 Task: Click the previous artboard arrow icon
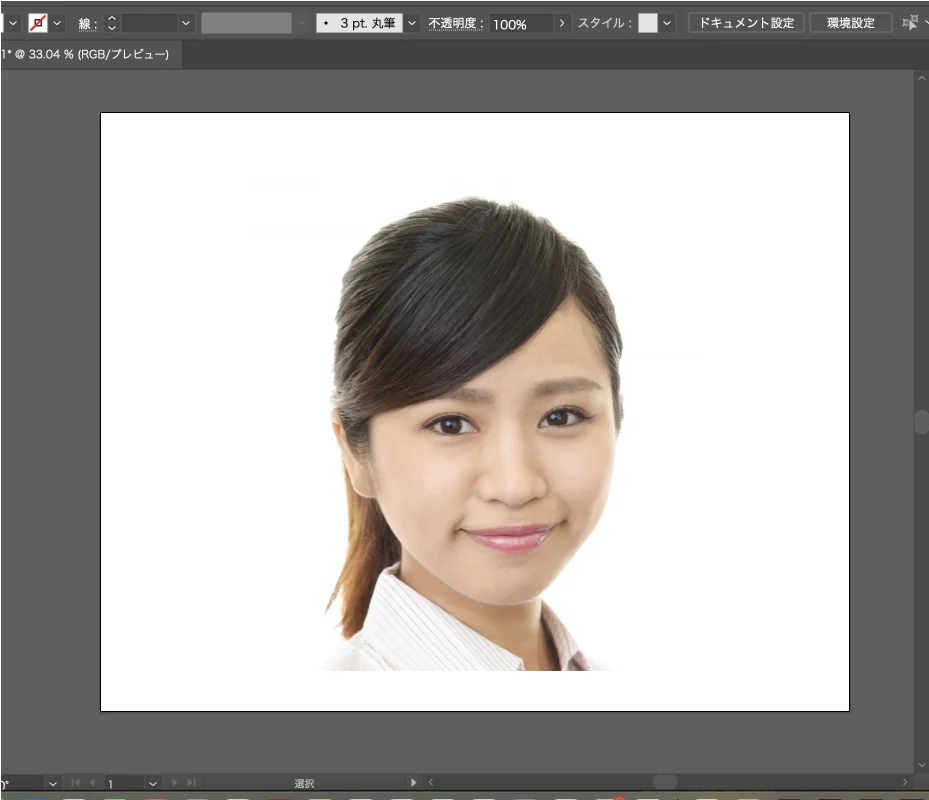[x=93, y=783]
